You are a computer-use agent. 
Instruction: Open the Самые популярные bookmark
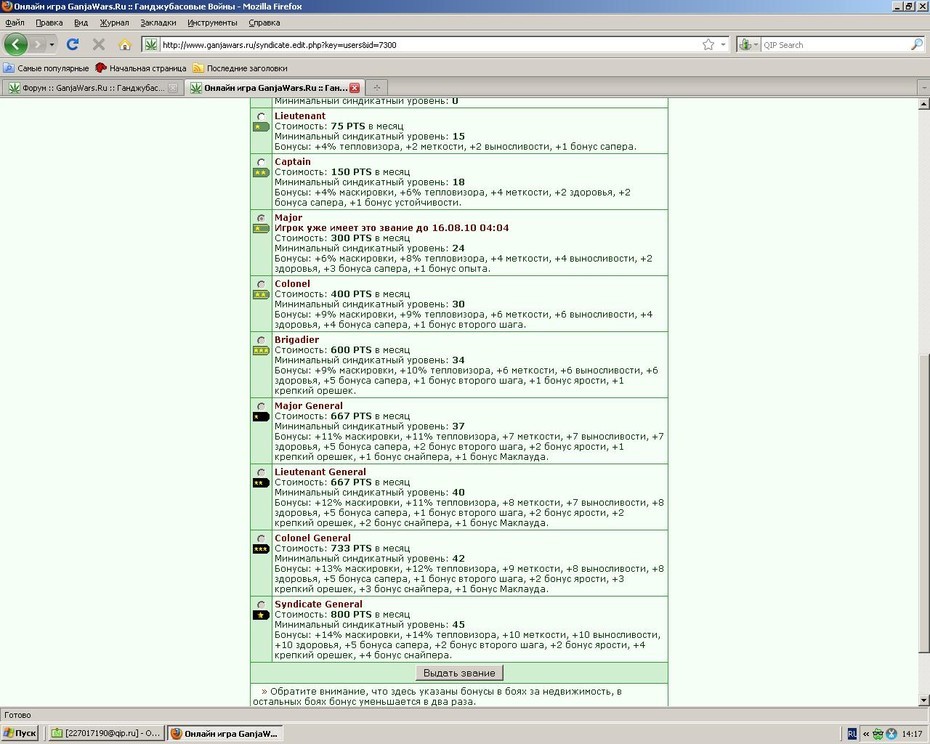pos(46,68)
